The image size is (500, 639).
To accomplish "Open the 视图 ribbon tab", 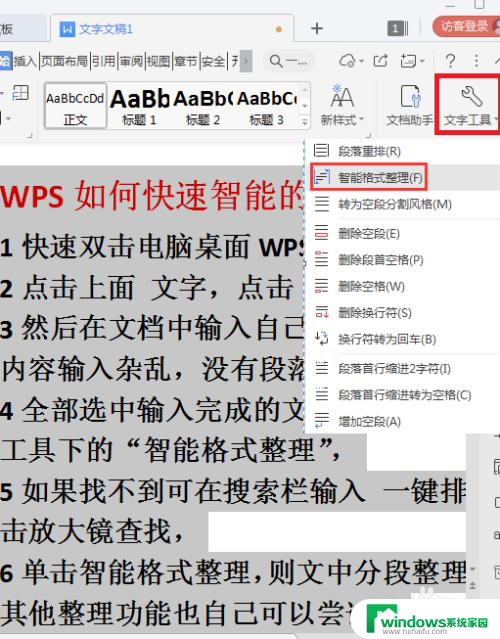I will 159,61.
